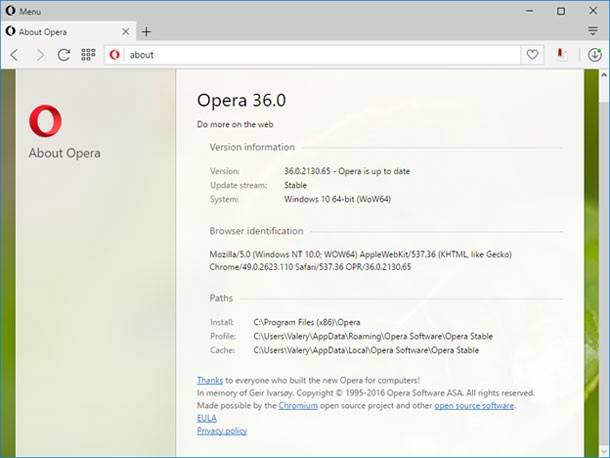Click the large red Opera logo
Image resolution: width=610 pixels, height=458 pixels.
point(46,121)
